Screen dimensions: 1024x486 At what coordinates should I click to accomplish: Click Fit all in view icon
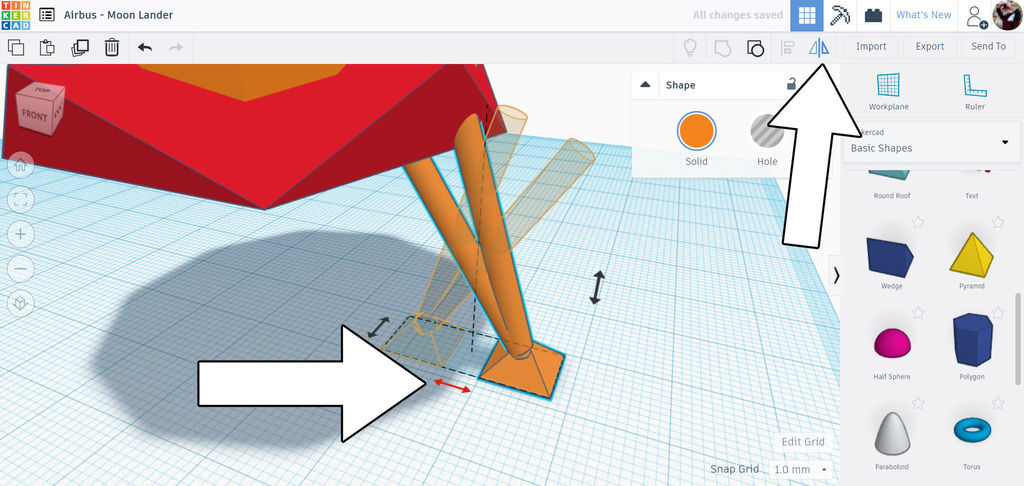tap(20, 200)
